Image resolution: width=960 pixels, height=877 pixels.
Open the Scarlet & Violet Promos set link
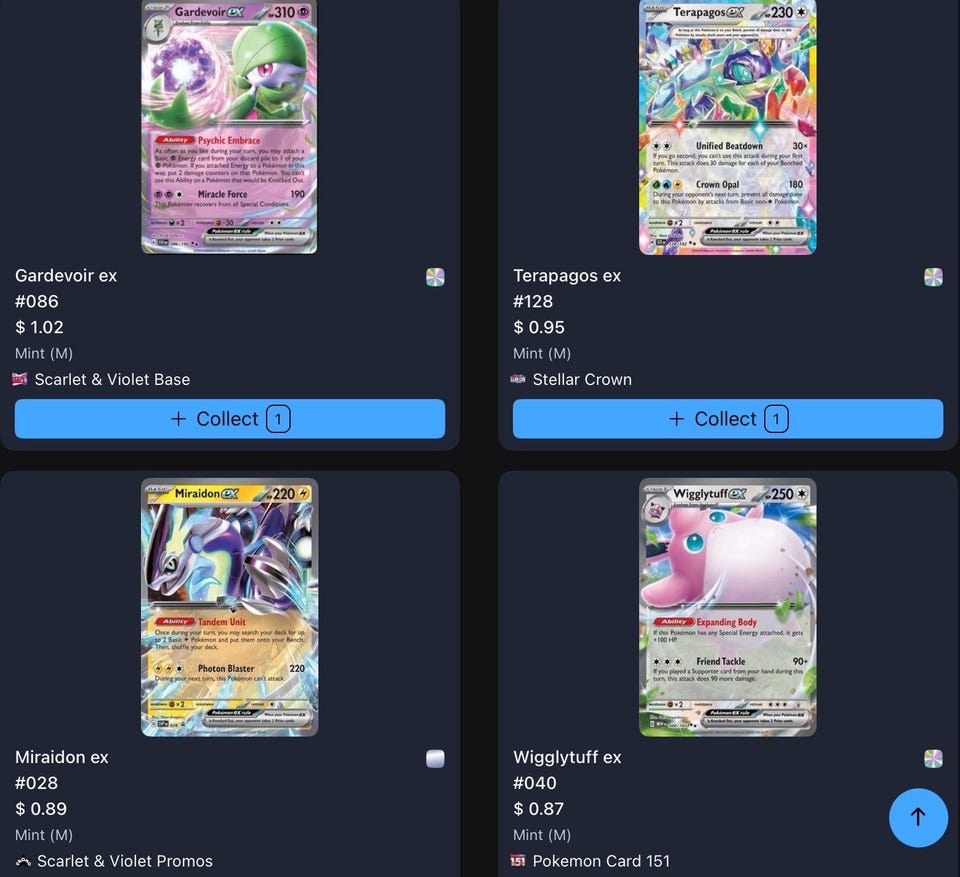pos(125,860)
